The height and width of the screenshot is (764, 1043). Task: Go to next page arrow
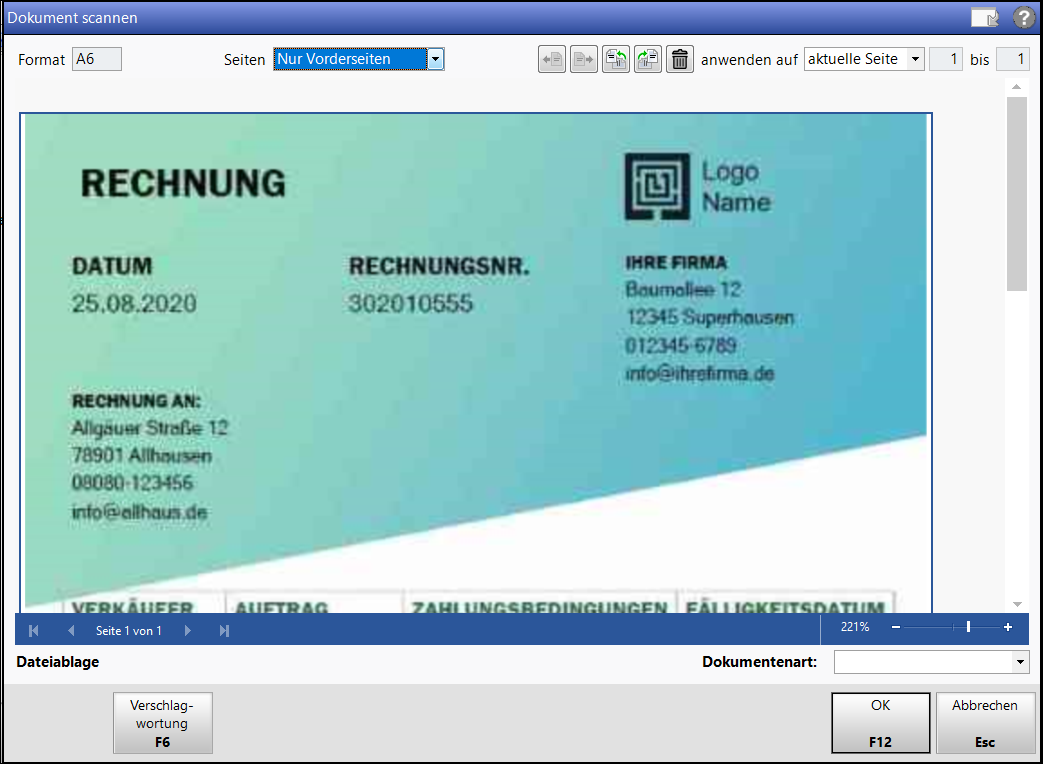pyautogui.click(x=187, y=630)
